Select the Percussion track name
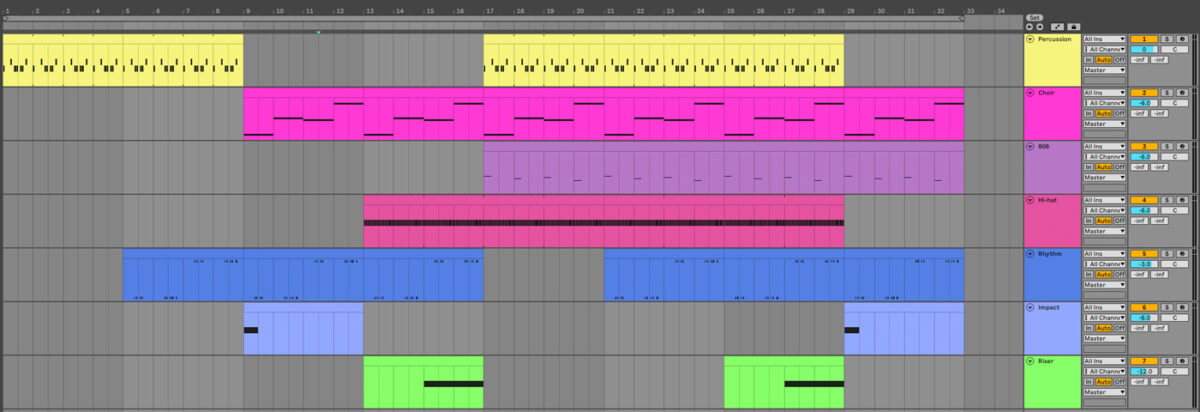This screenshot has width=1200, height=412. 1054,39
